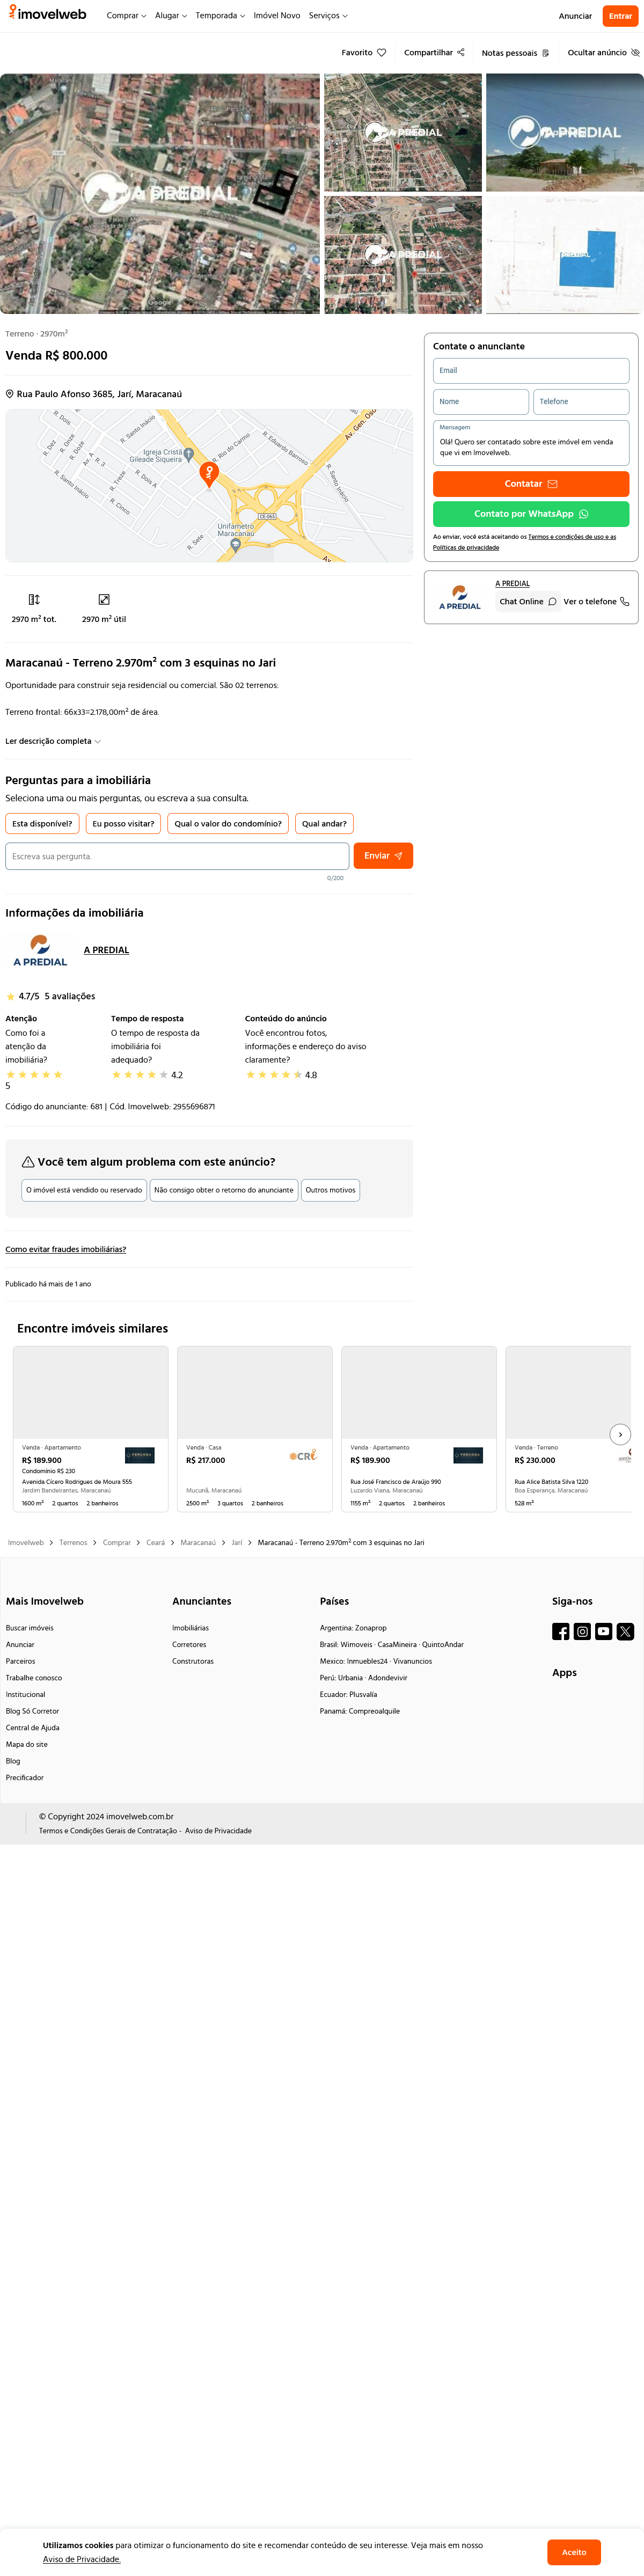The height and width of the screenshot is (2576, 644).
Task: Click the Favorito heart icon
Action: [x=381, y=53]
